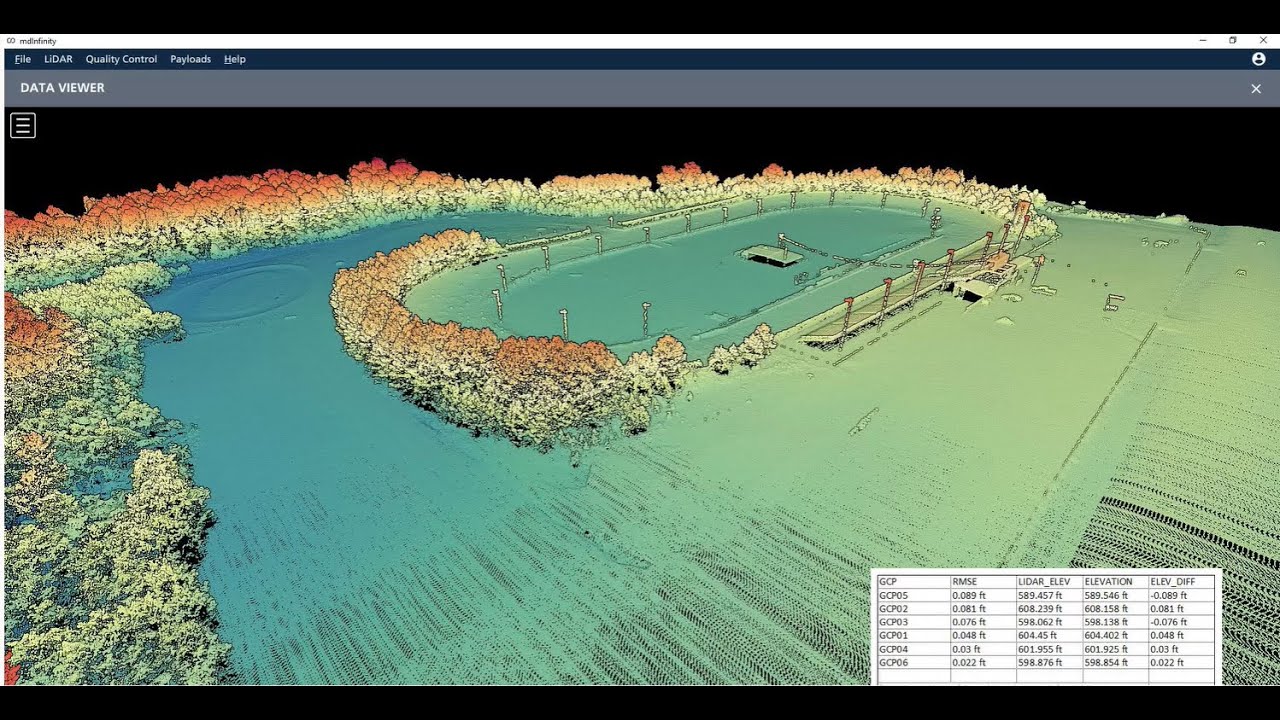Open the Help menu
Viewport: 1280px width, 720px height.
point(235,59)
